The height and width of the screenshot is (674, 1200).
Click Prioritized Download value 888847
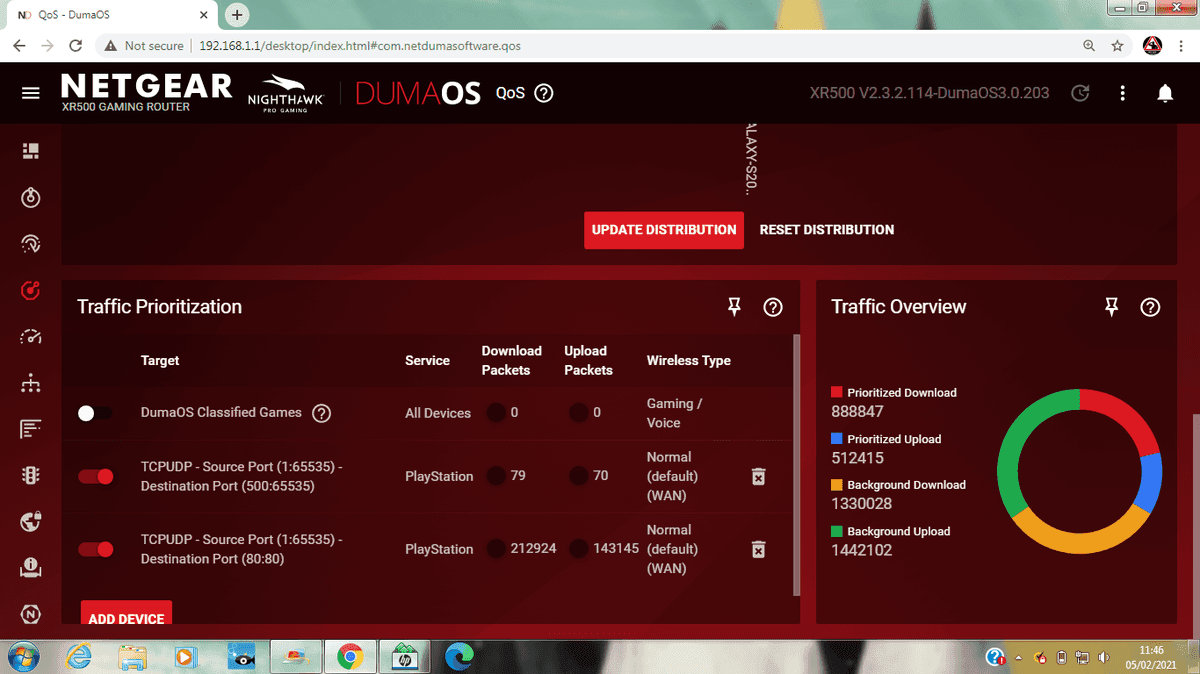(857, 411)
